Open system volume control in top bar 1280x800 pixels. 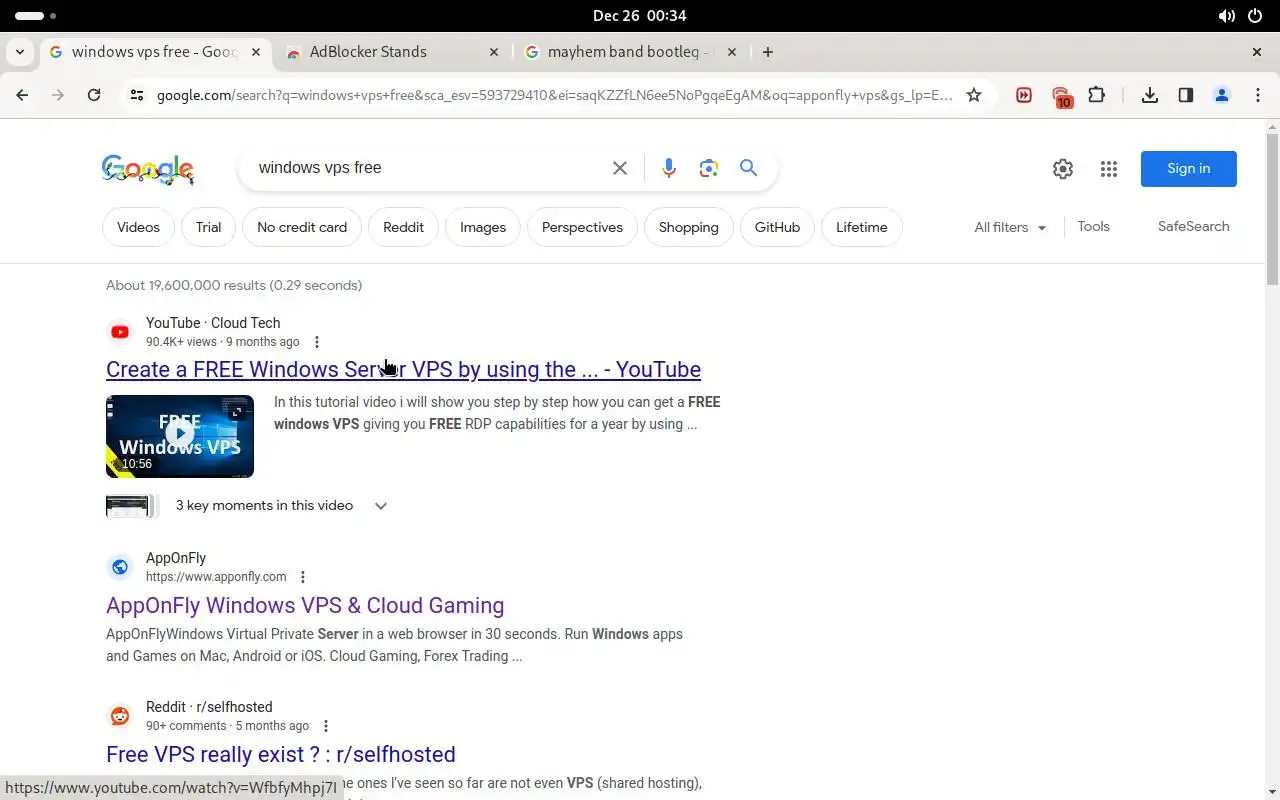click(1227, 16)
